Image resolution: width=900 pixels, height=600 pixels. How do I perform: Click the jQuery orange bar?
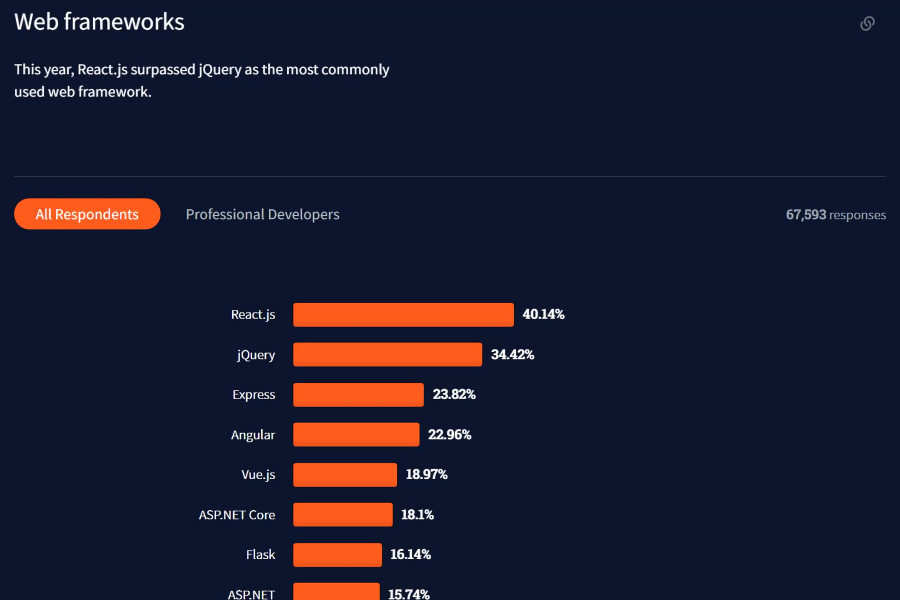387,355
